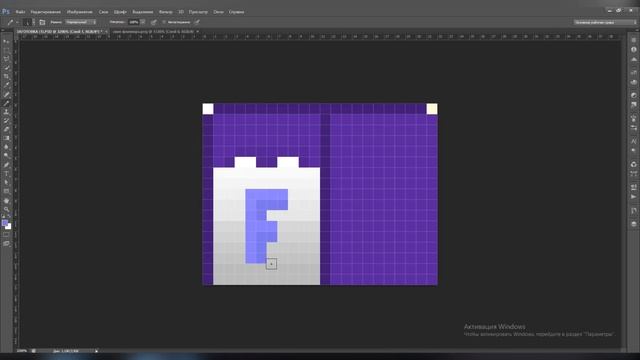Select the Eraser tool
The image size is (640, 360).
click(6, 129)
